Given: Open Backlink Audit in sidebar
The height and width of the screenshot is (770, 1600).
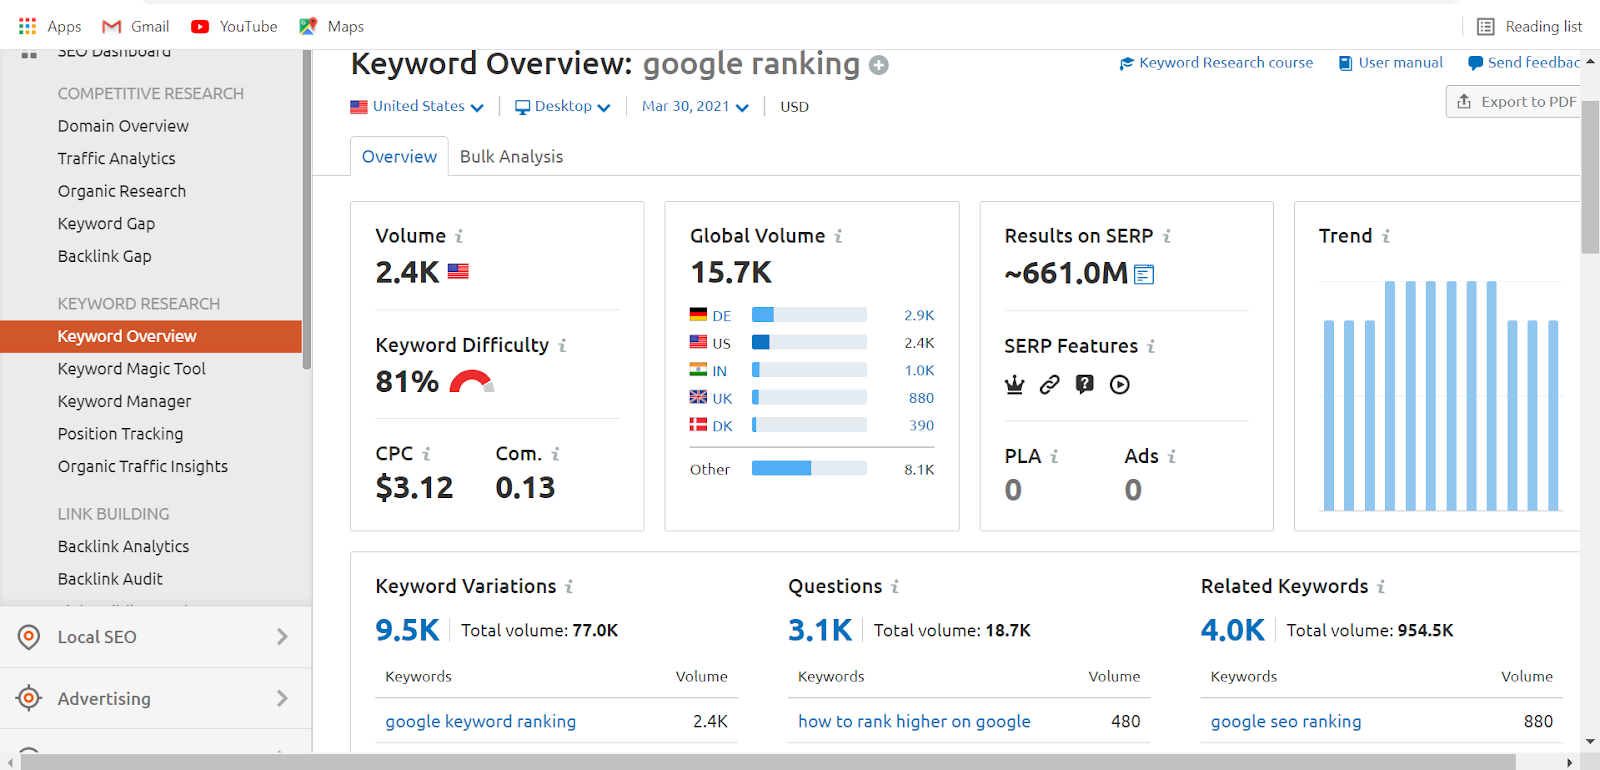Looking at the screenshot, I should tap(110, 579).
